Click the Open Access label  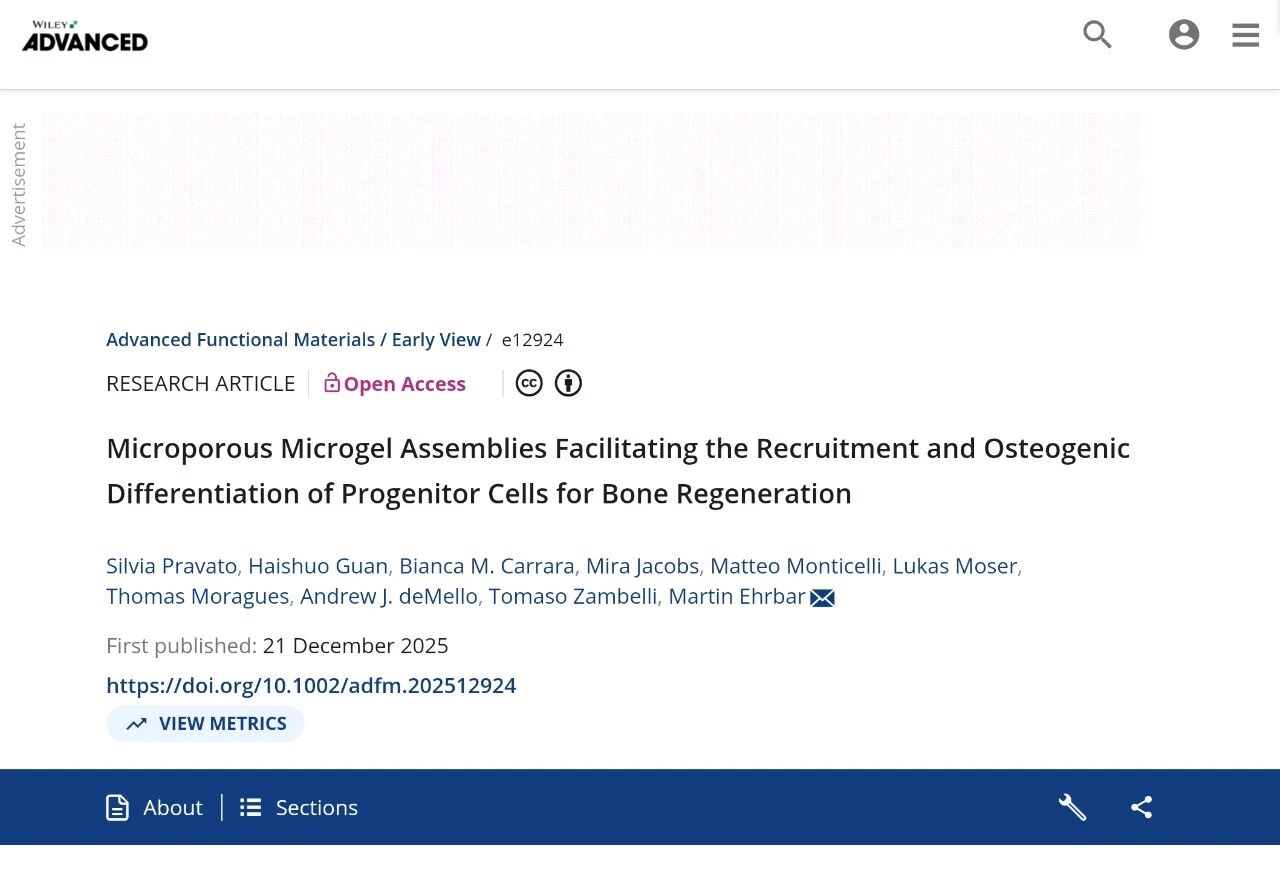(x=395, y=384)
